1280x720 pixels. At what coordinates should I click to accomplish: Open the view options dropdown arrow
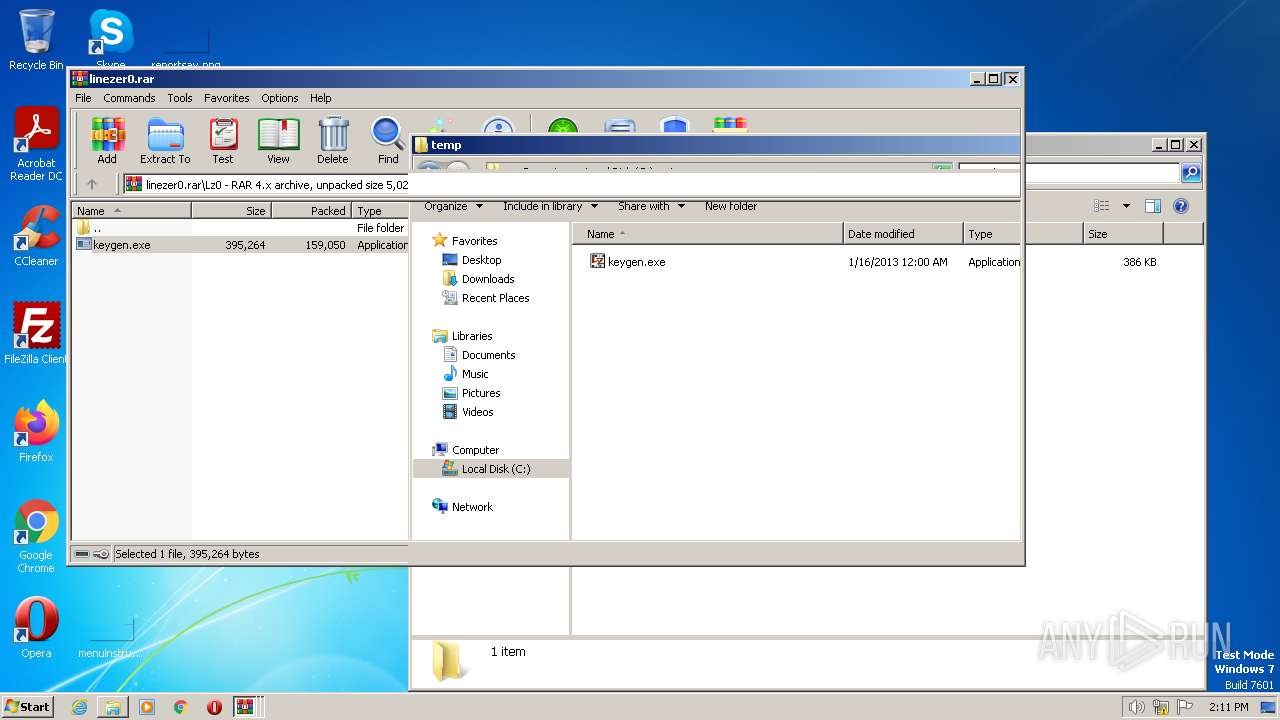(x=1126, y=206)
